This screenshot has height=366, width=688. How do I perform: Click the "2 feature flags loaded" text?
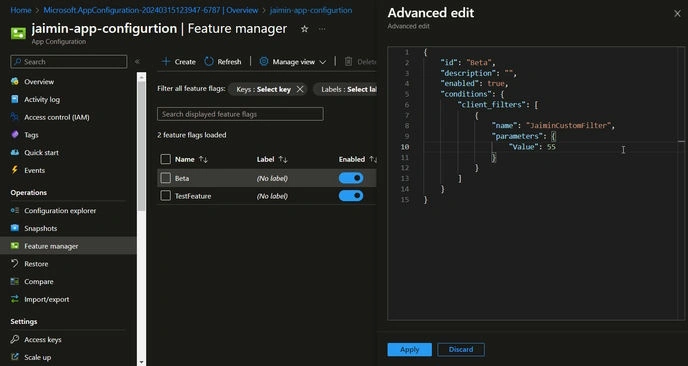192,135
